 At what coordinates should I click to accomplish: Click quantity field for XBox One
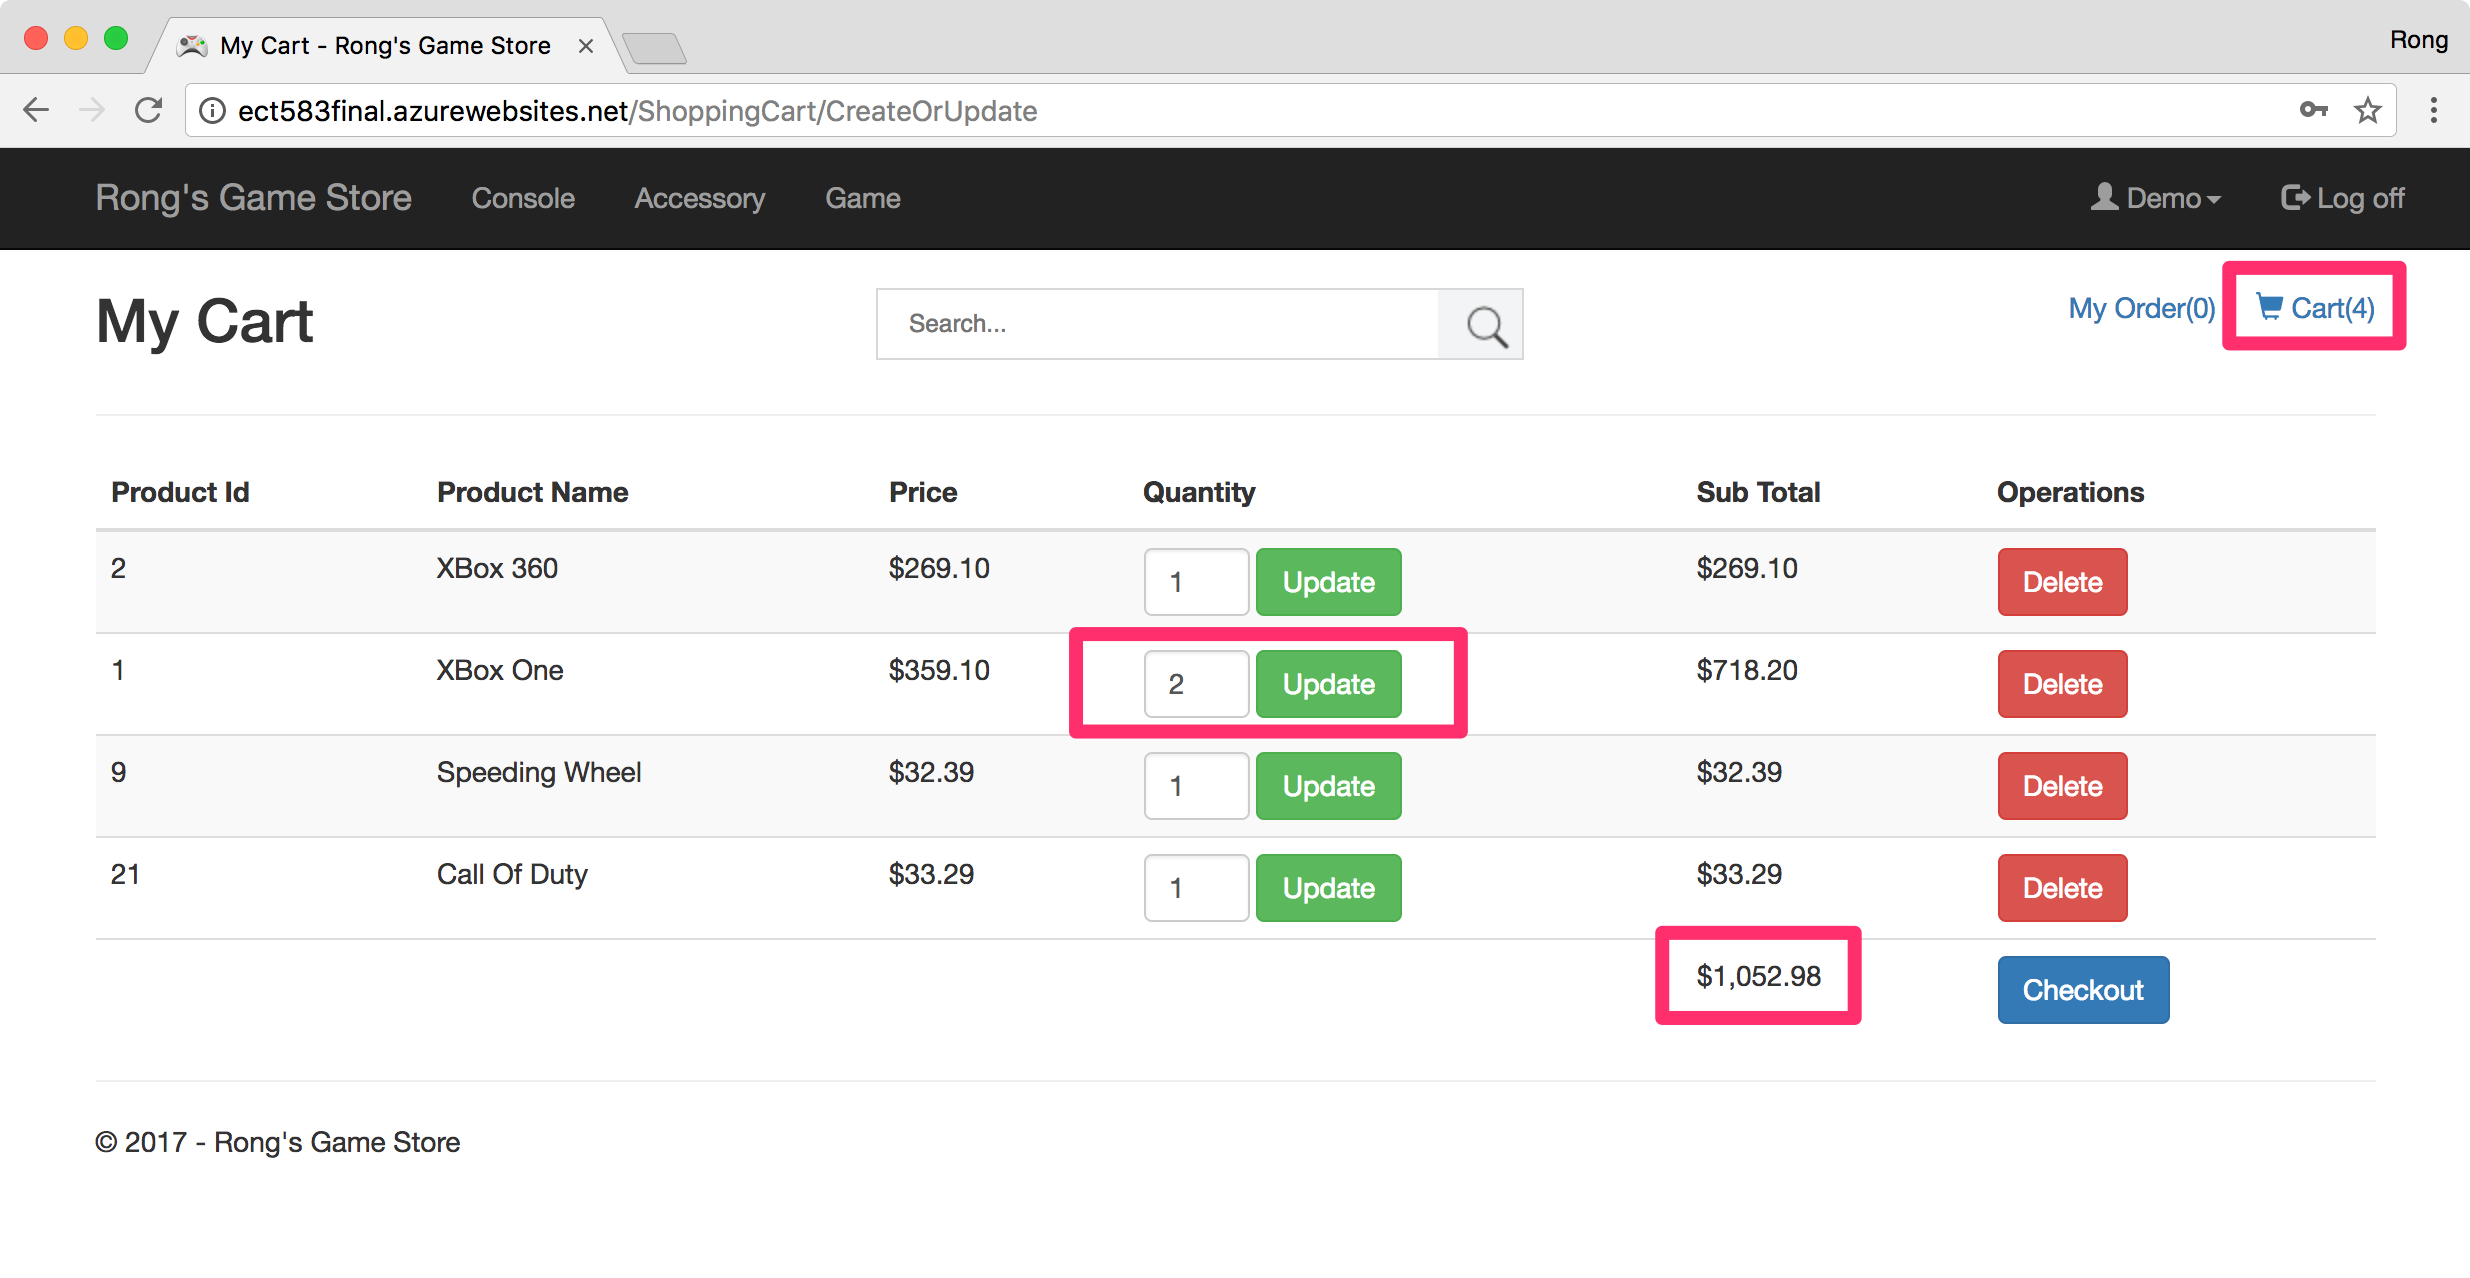pos(1196,684)
